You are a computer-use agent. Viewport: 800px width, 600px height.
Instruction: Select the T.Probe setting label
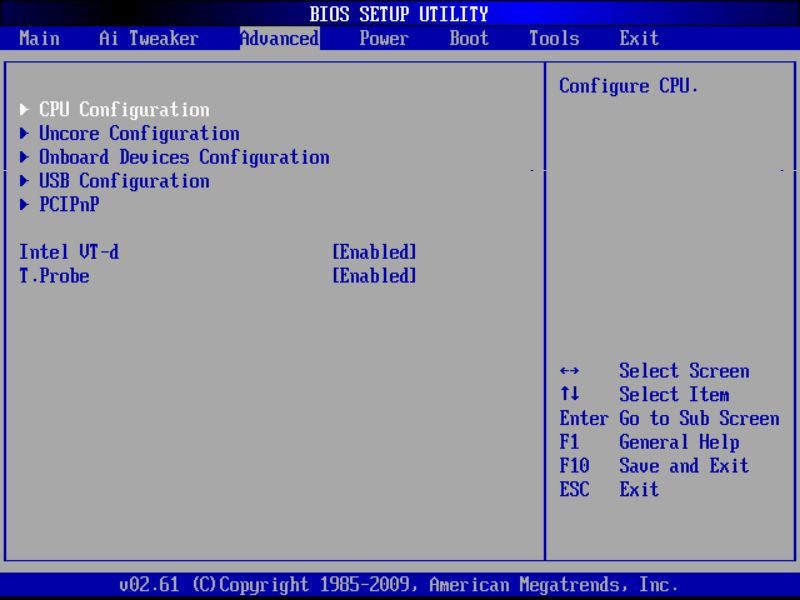pyautogui.click(x=54, y=277)
